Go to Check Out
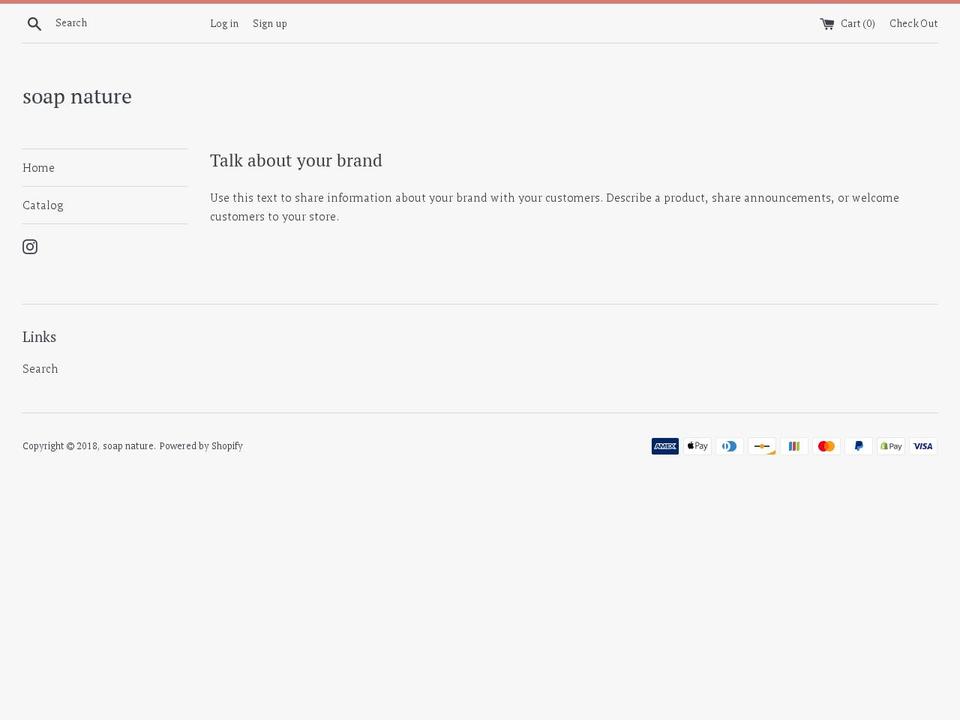This screenshot has width=960, height=720. coord(913,23)
